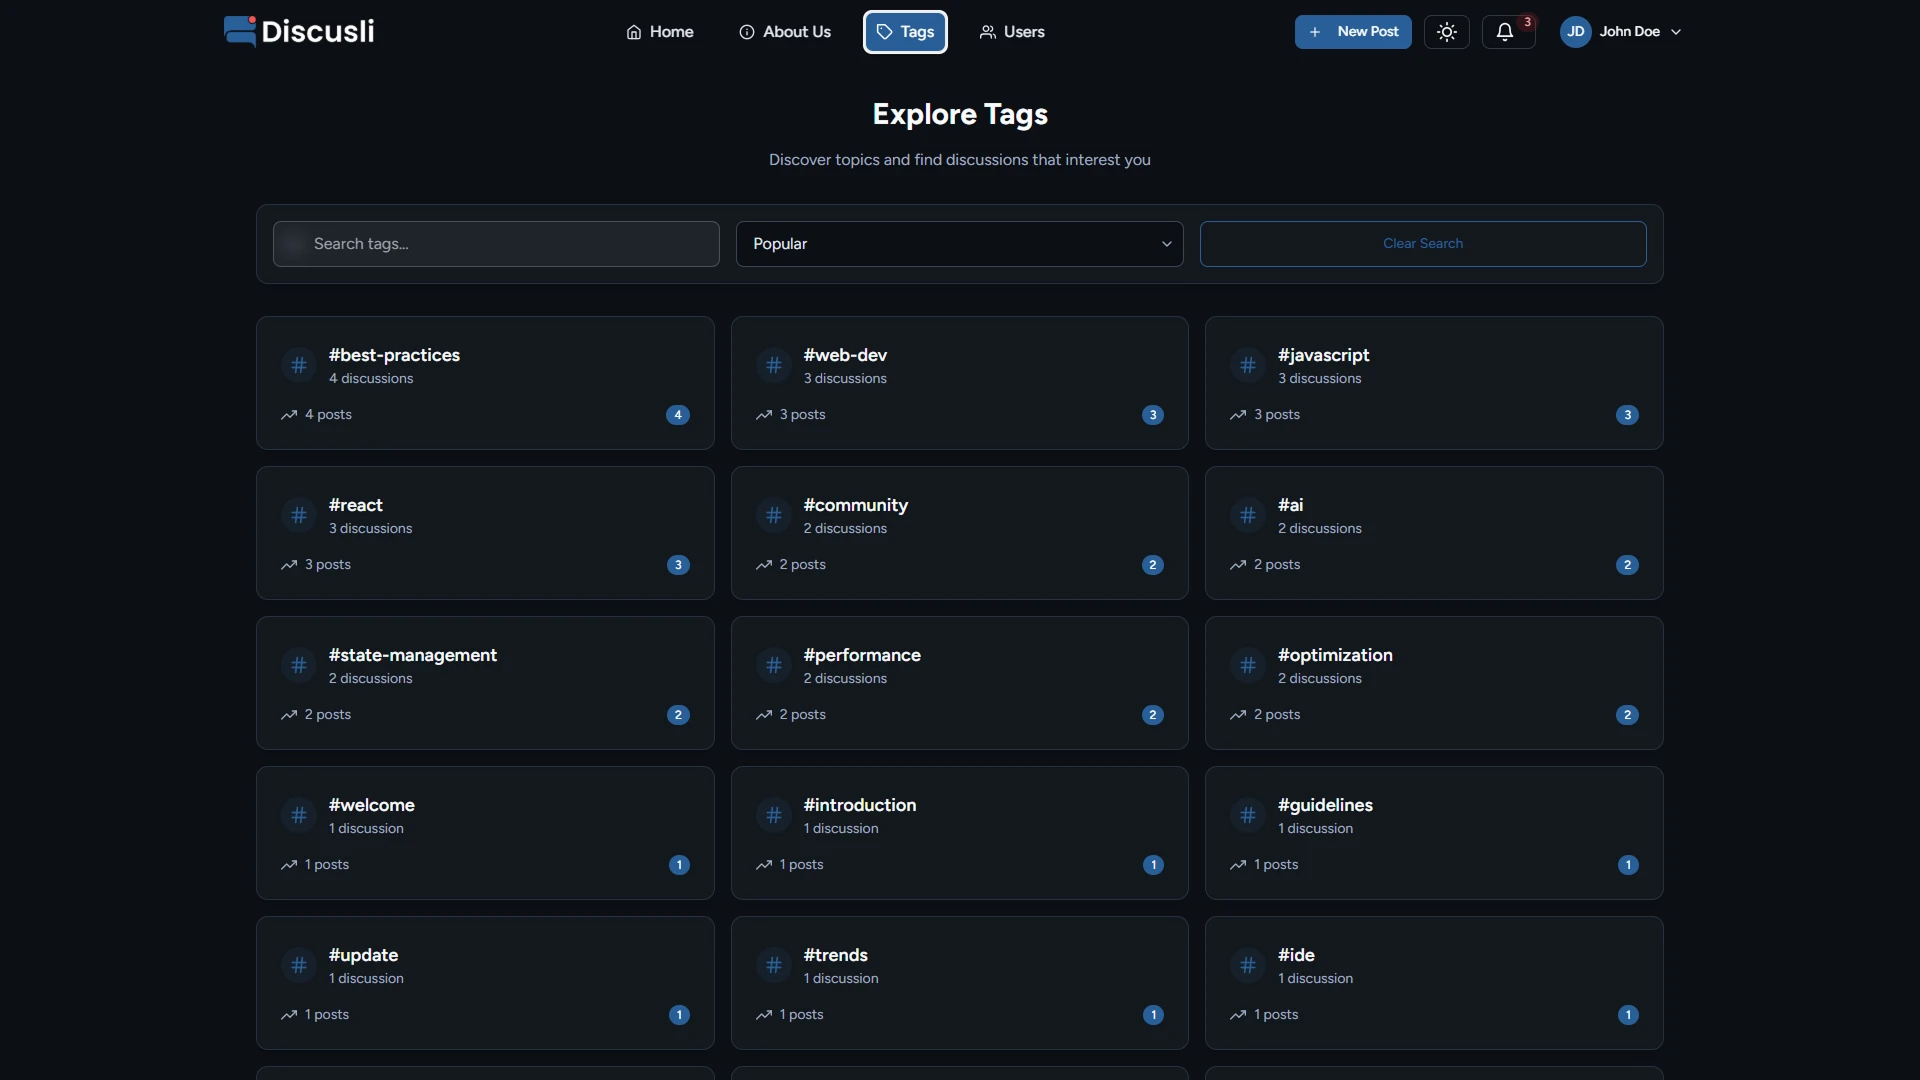The height and width of the screenshot is (1080, 1920).
Task: Click '2 discussions' under #ai
Action: [1319, 529]
